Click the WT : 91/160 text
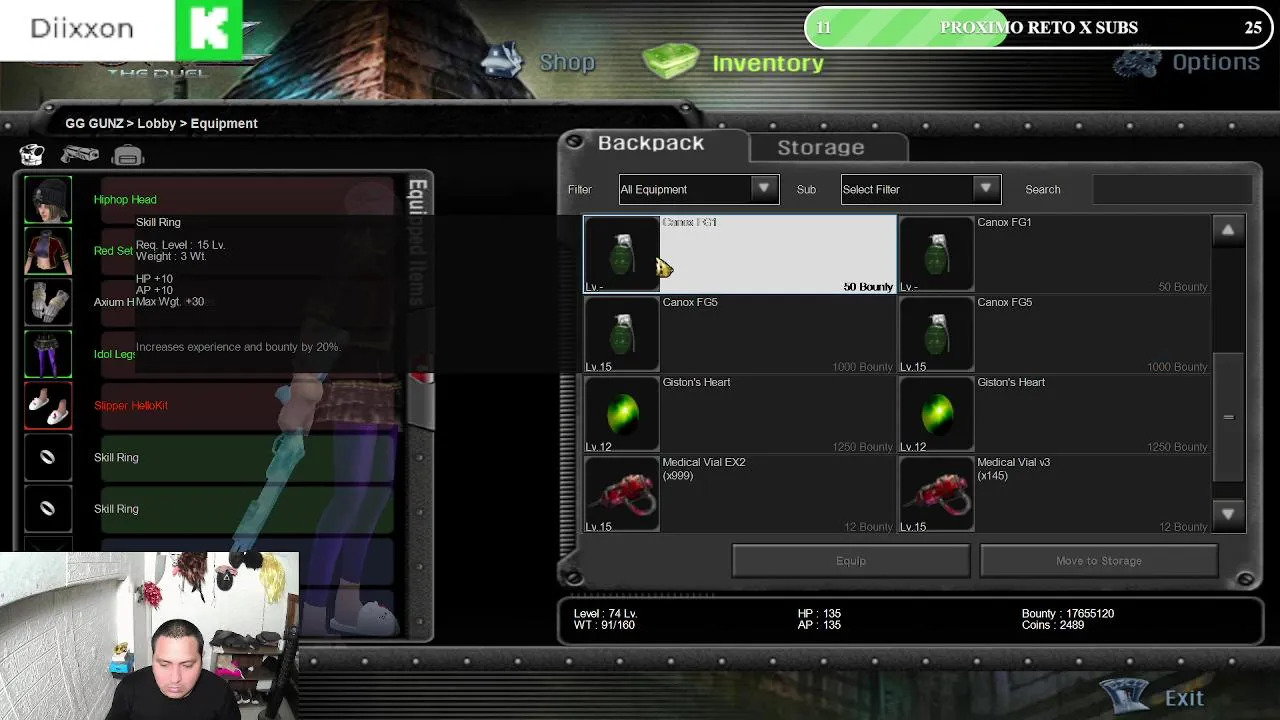 pyautogui.click(x=604, y=625)
